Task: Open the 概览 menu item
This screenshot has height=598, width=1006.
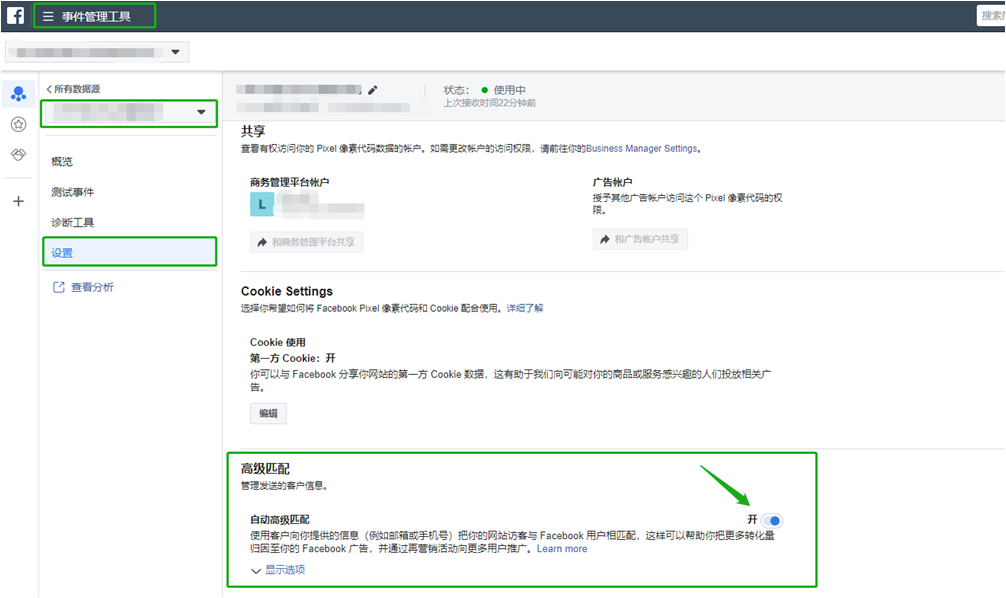Action: click(62, 161)
